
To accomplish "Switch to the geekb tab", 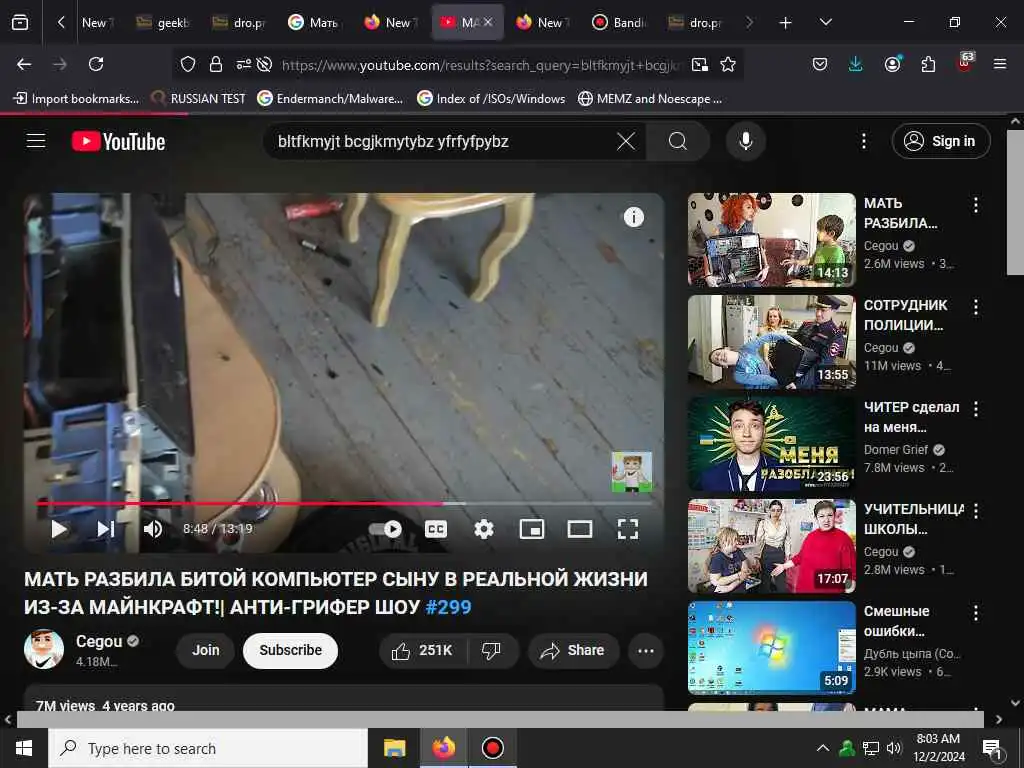I will (163, 22).
